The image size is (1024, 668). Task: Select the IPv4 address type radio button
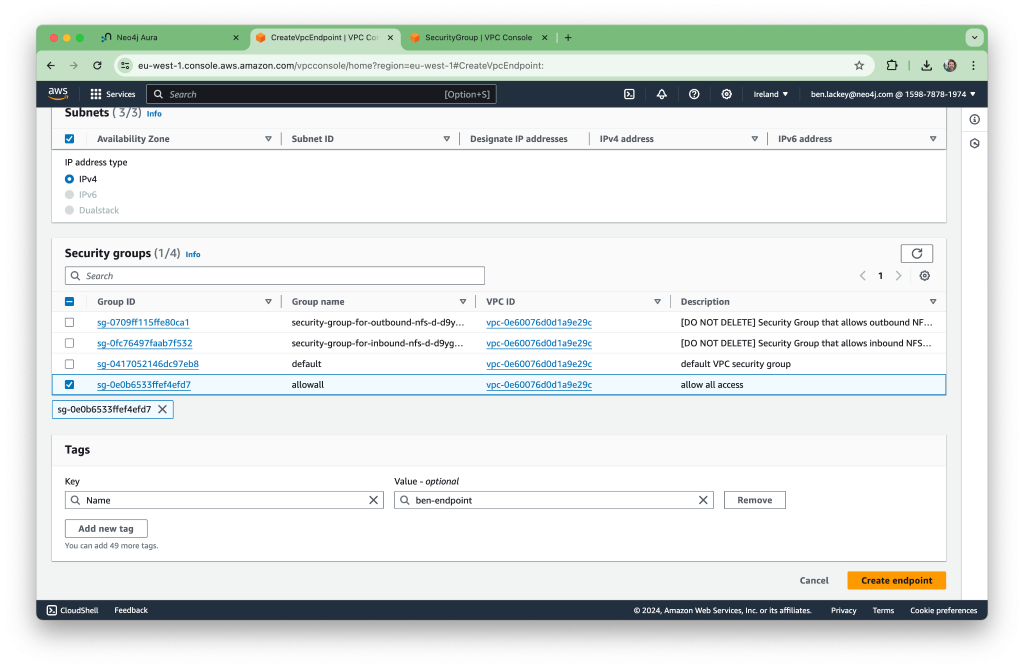(68, 179)
